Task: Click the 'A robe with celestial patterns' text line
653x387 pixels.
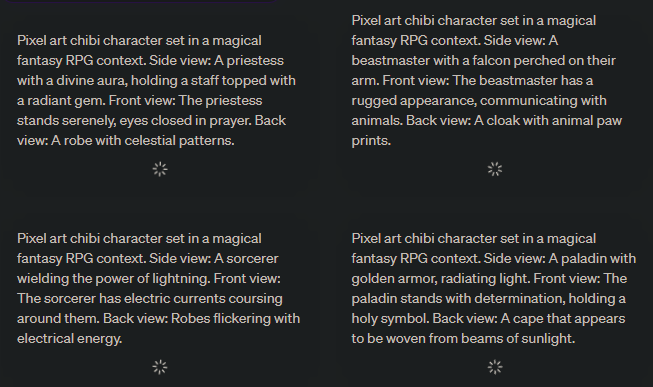Action: point(143,141)
